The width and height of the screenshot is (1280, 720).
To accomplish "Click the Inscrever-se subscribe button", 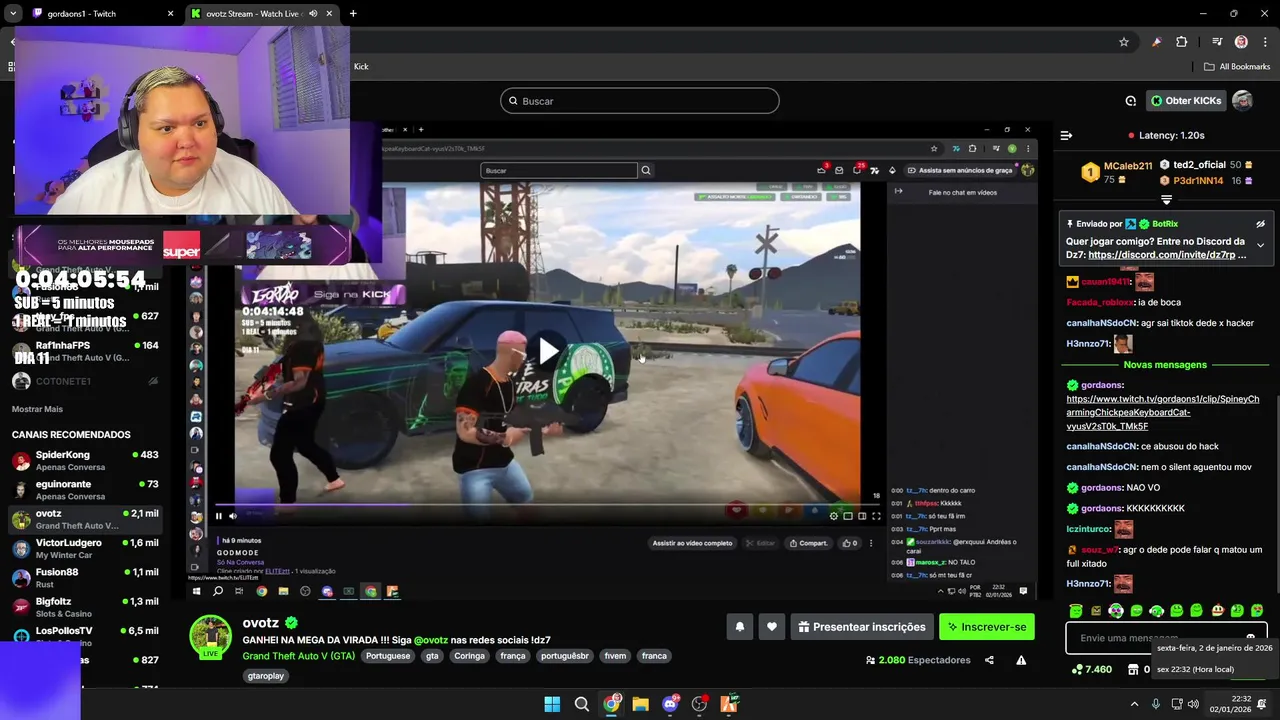I will (987, 627).
